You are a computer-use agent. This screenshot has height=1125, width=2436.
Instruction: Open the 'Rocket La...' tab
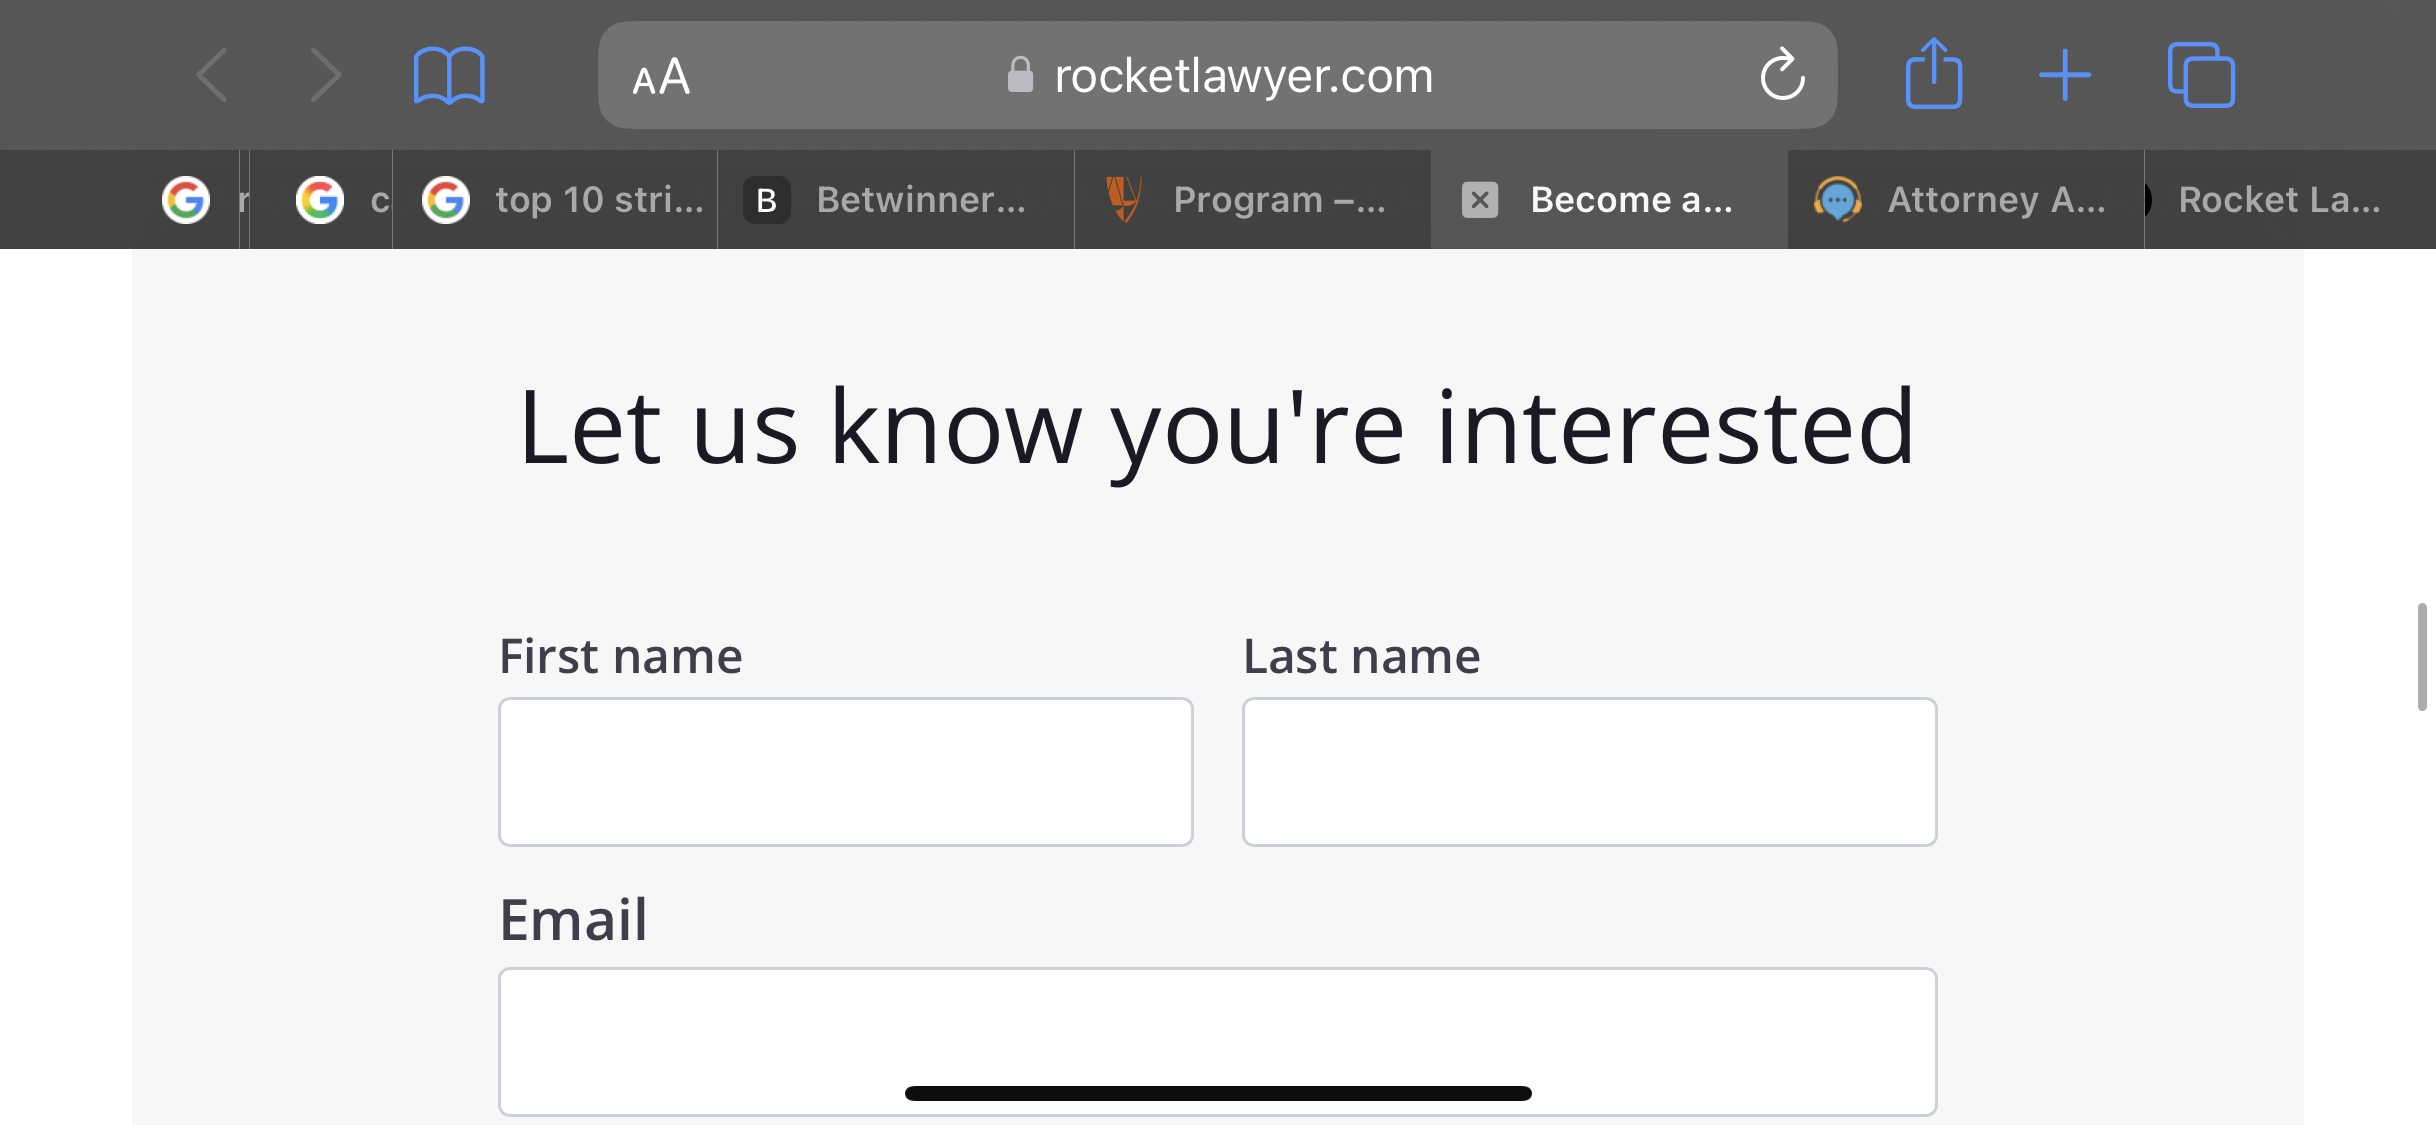coord(2290,200)
